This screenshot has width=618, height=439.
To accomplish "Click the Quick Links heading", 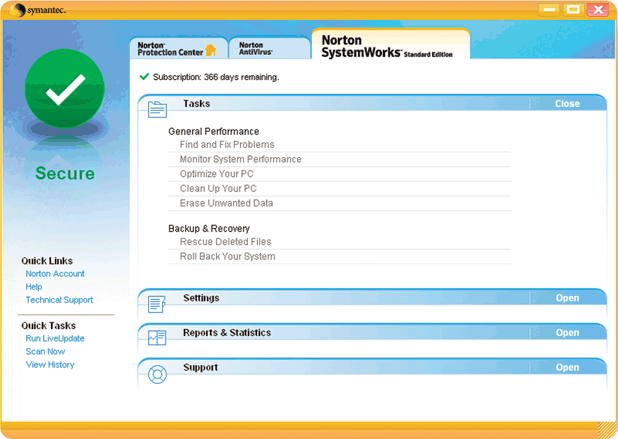I will (47, 261).
